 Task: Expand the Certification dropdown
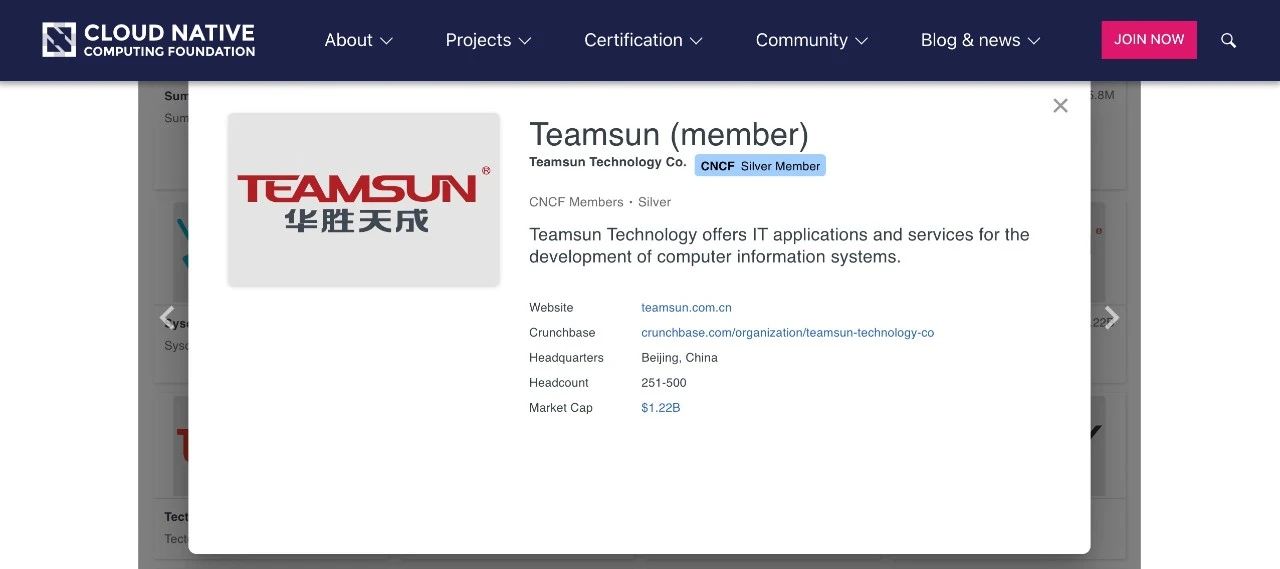tap(643, 40)
